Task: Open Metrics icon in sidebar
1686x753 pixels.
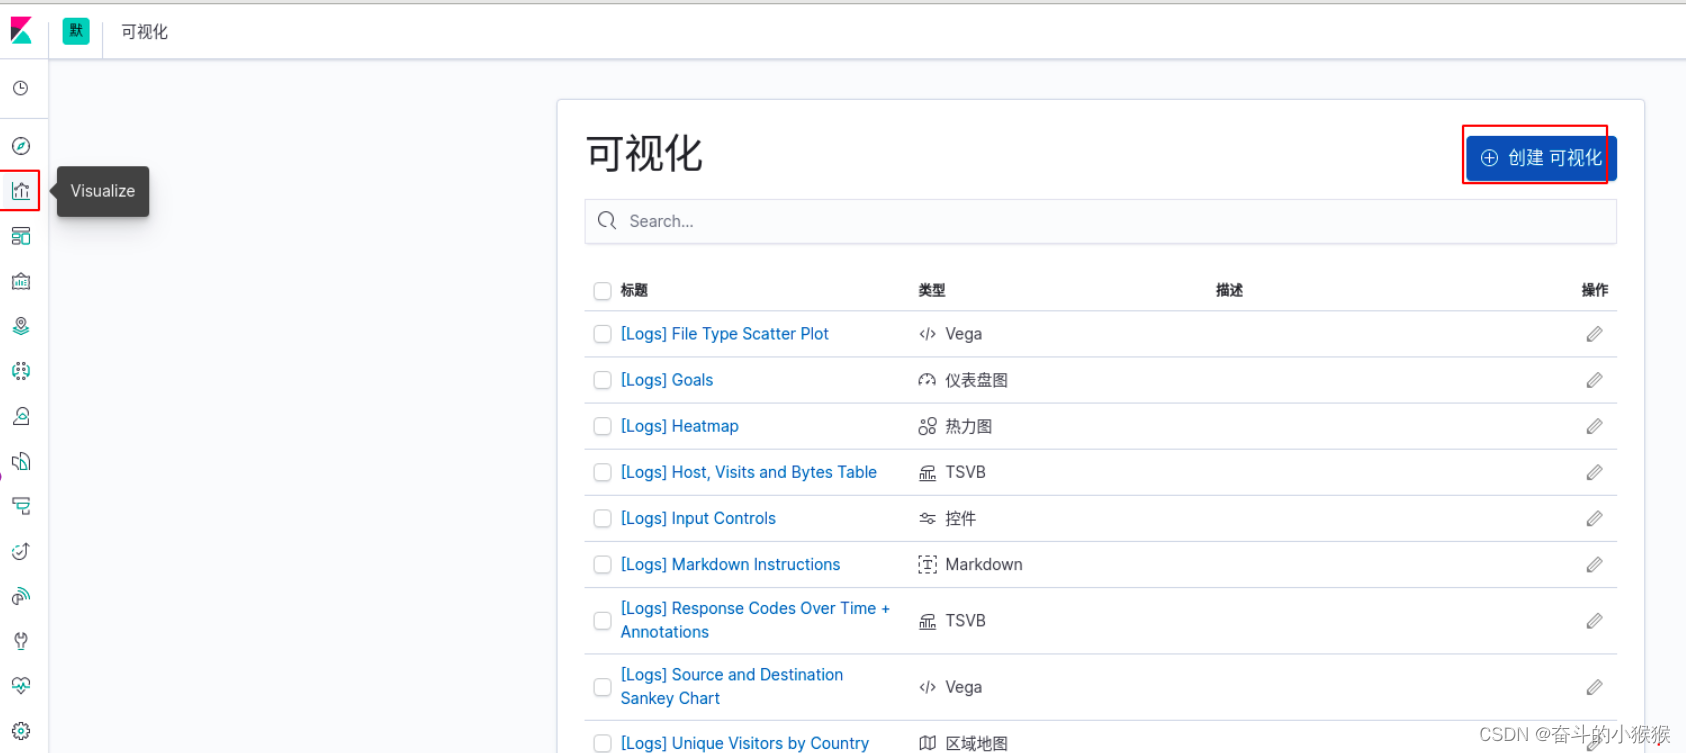Action: (x=21, y=416)
